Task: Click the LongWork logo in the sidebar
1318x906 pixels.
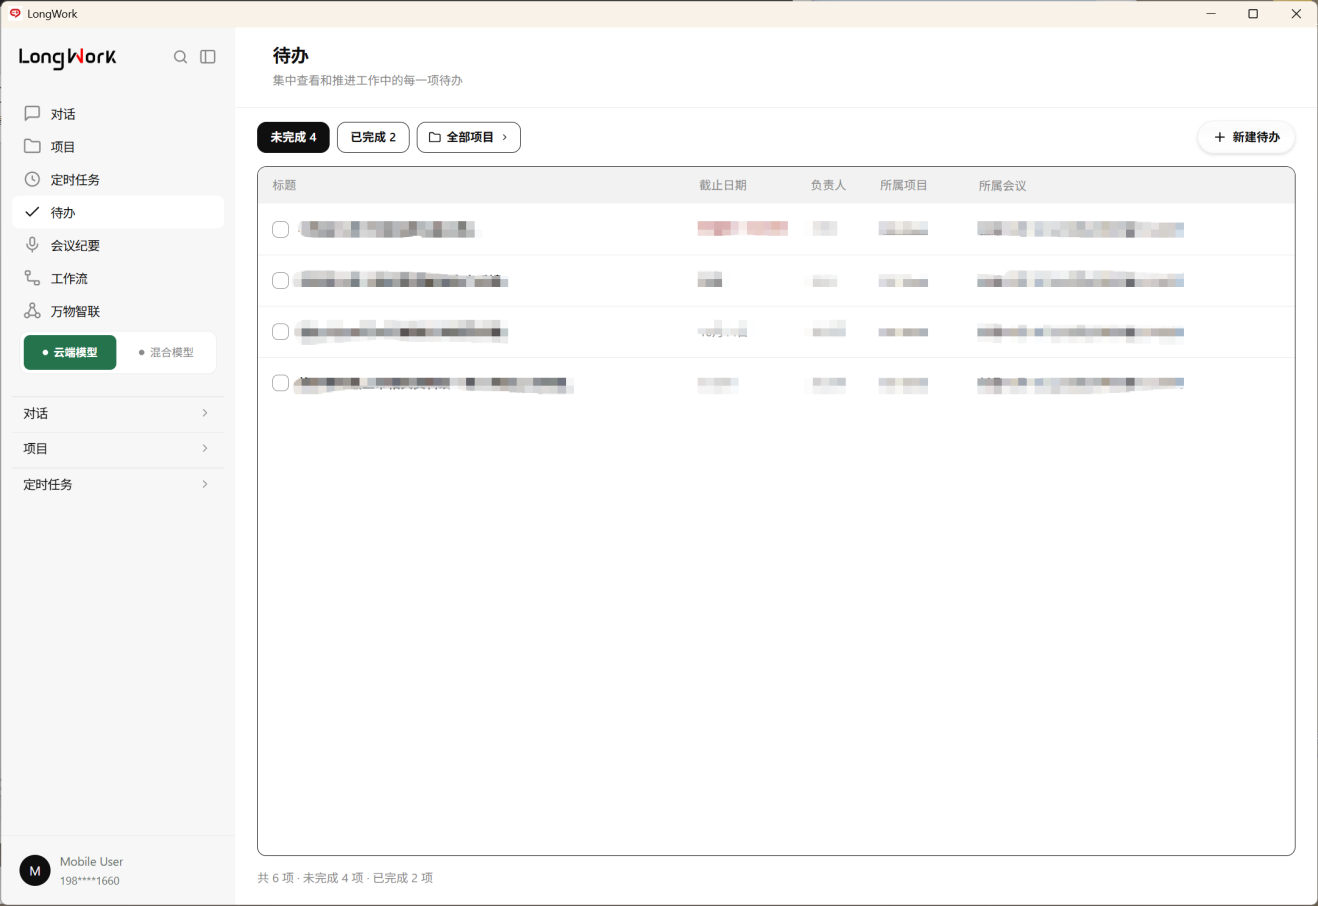Action: 67,58
